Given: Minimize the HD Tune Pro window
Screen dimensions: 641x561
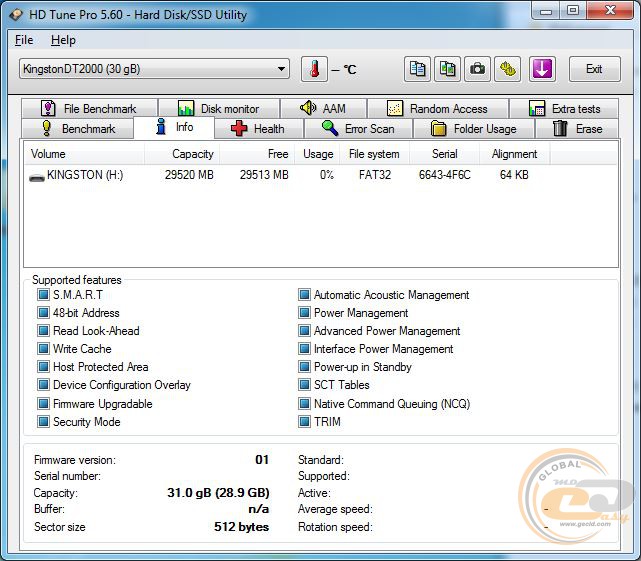Looking at the screenshot, I should tap(546, 10).
